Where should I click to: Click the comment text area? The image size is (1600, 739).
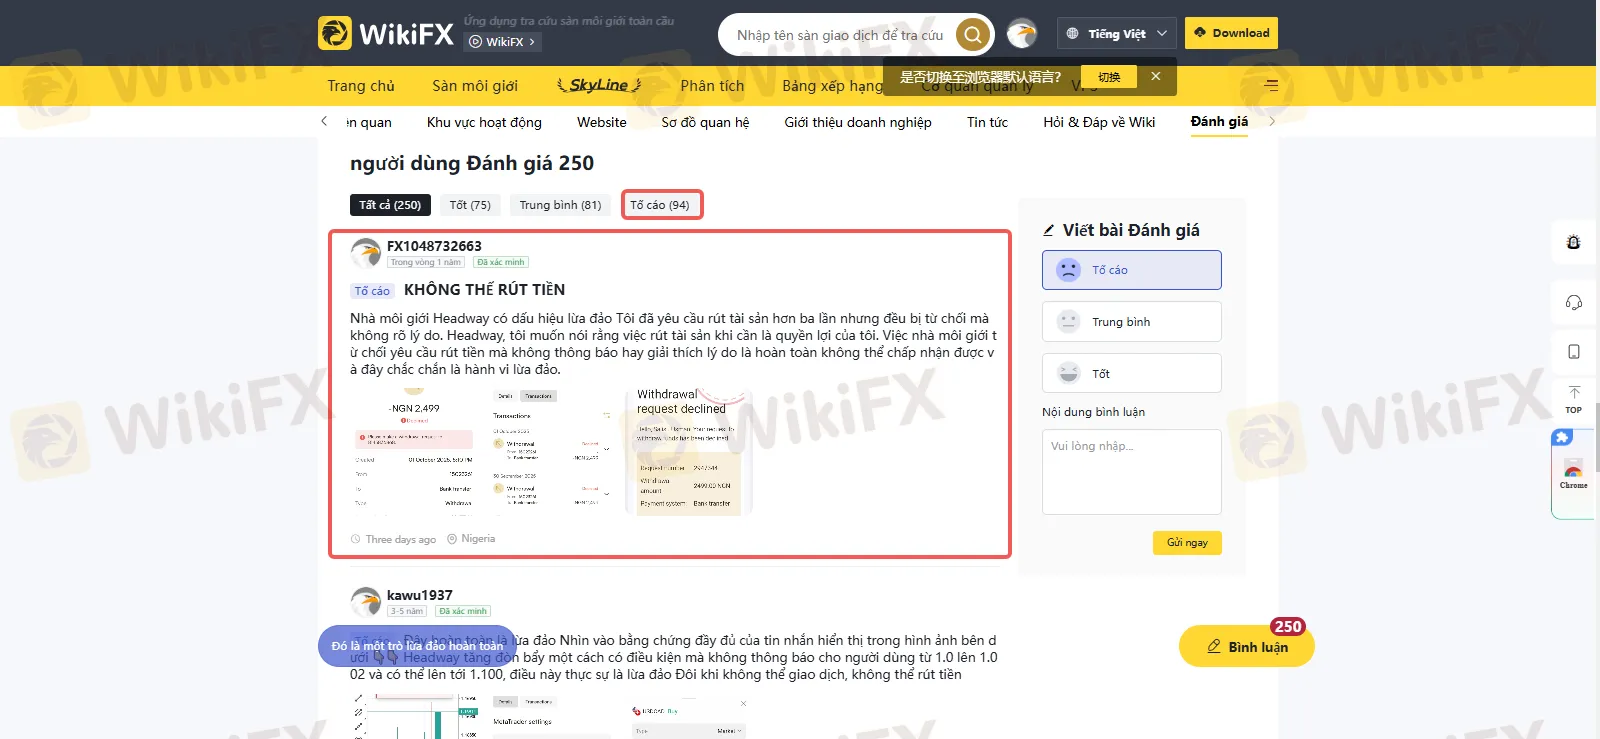[1131, 471]
